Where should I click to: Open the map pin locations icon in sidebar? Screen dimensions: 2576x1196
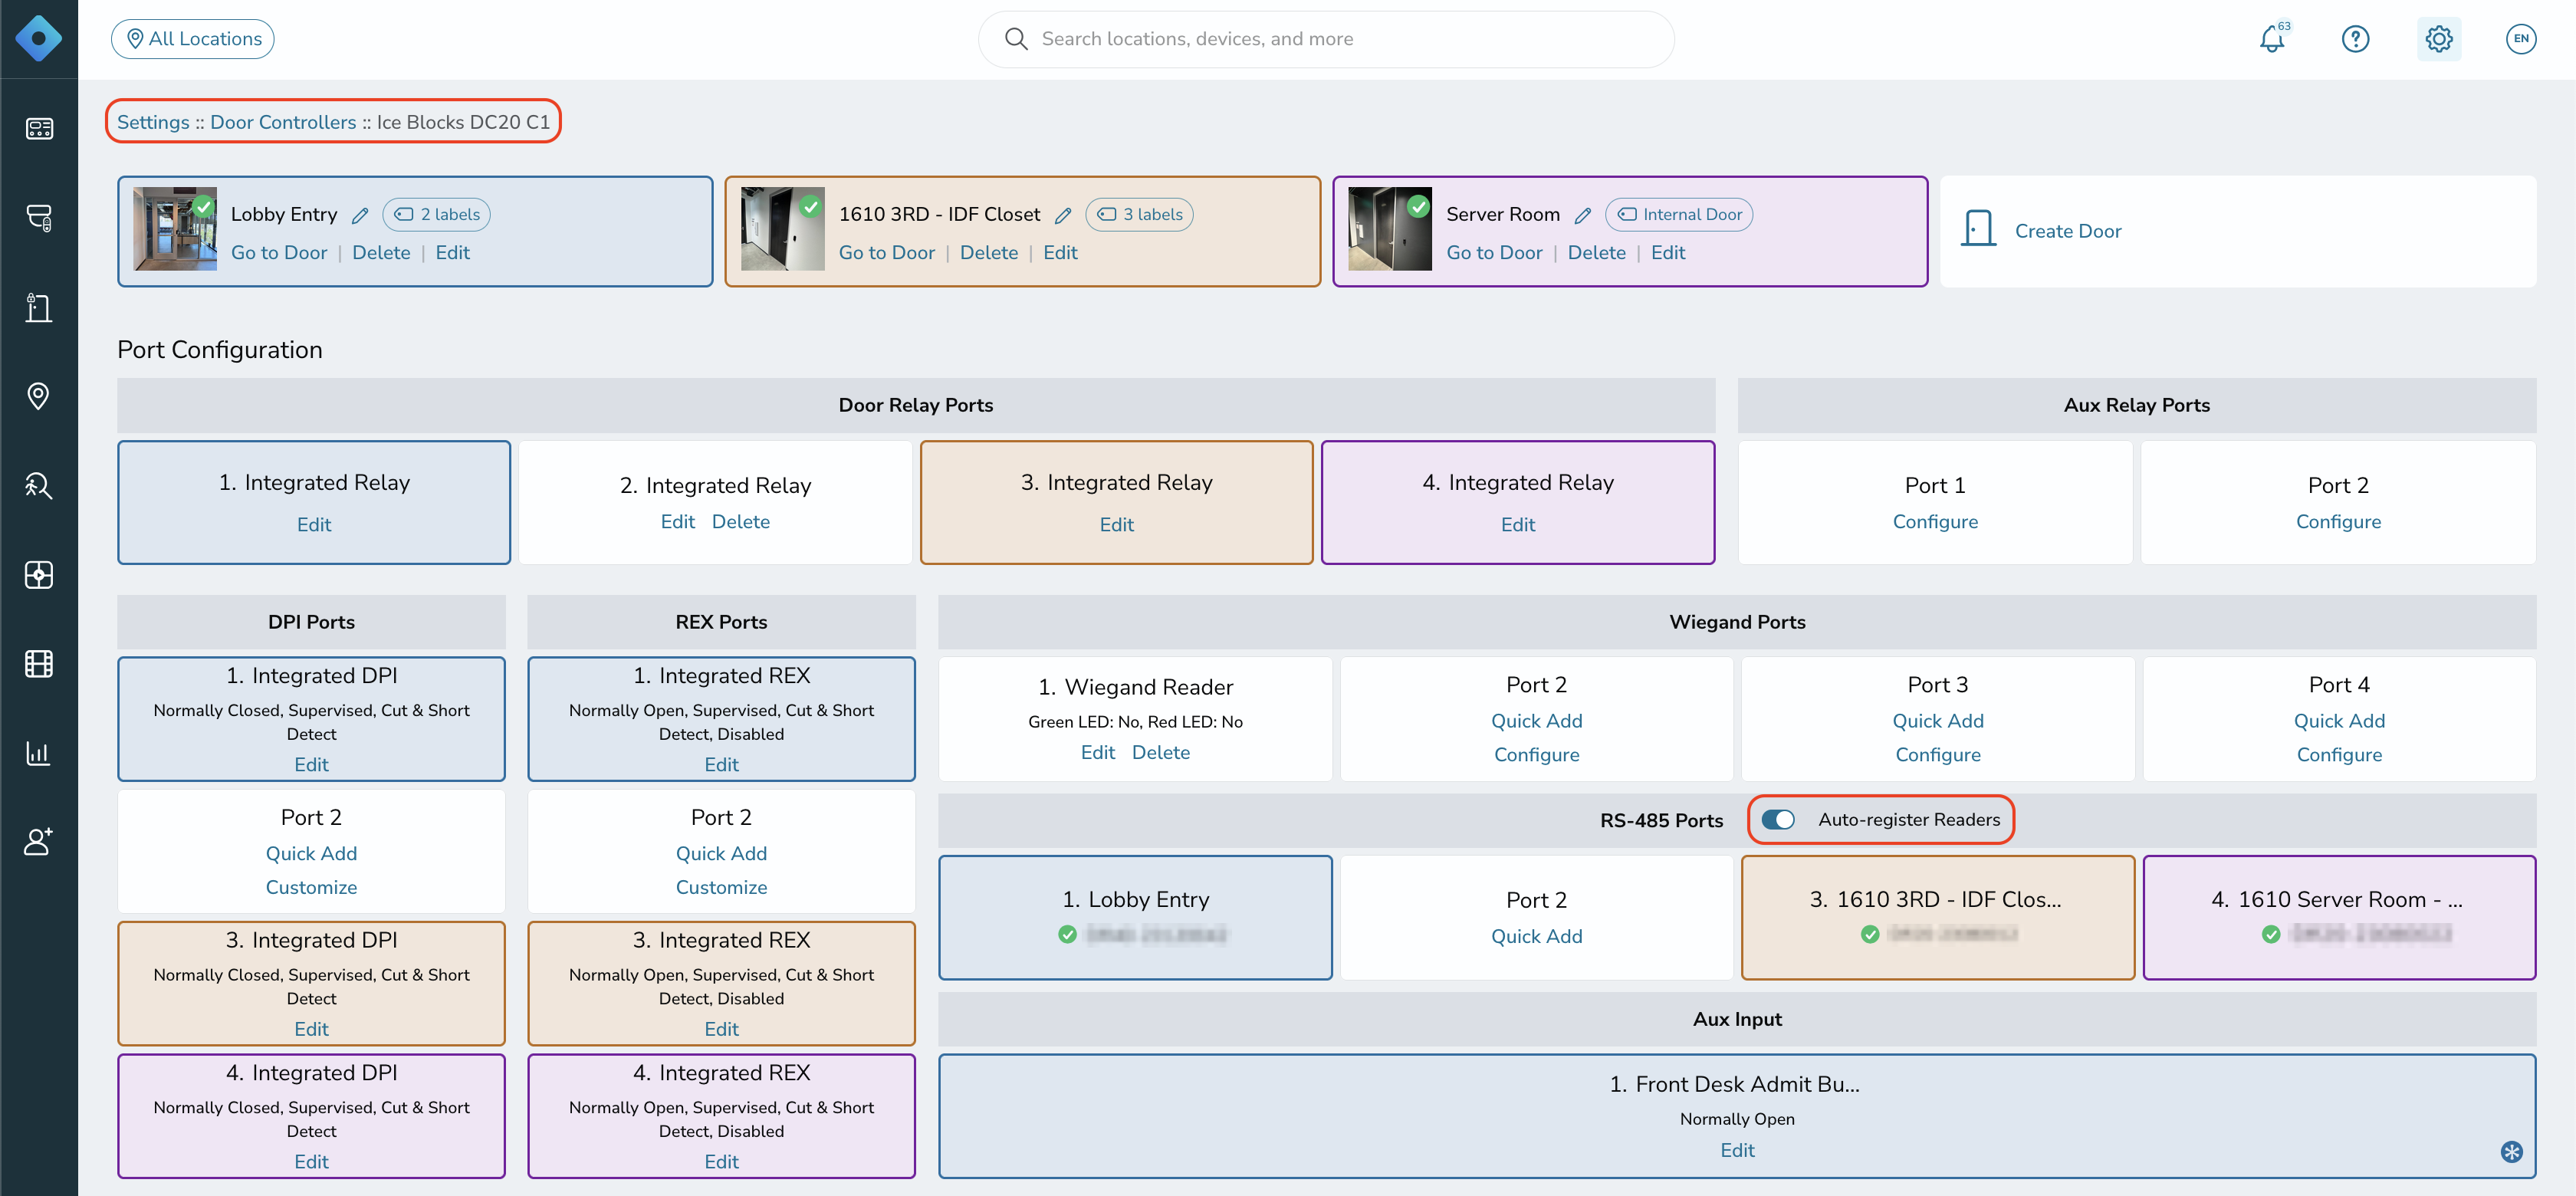(x=38, y=396)
